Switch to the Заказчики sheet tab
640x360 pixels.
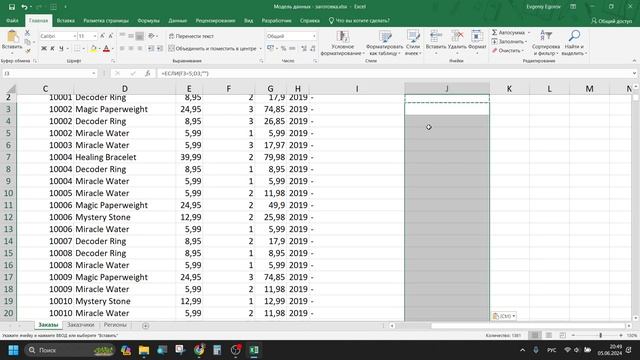(x=81, y=325)
